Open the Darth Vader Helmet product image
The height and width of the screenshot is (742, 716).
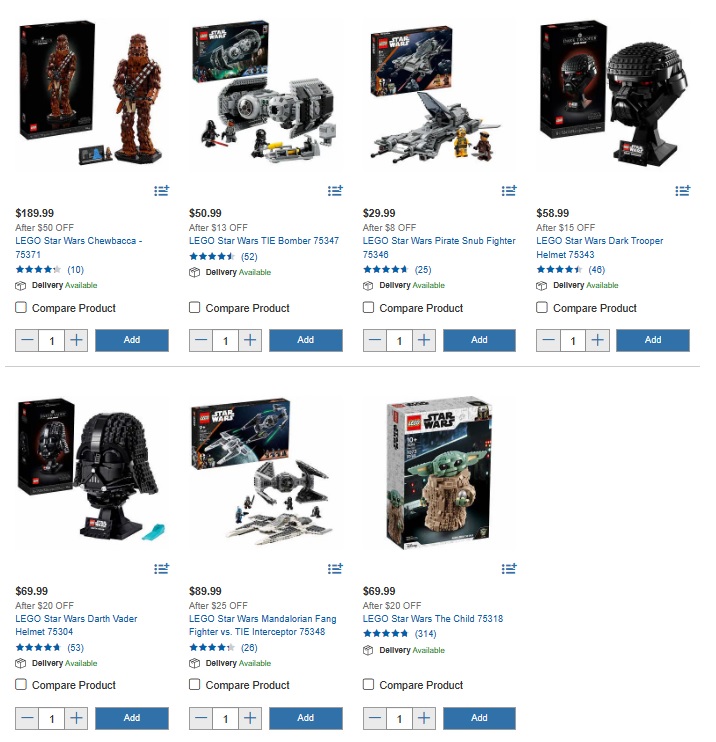click(89, 471)
